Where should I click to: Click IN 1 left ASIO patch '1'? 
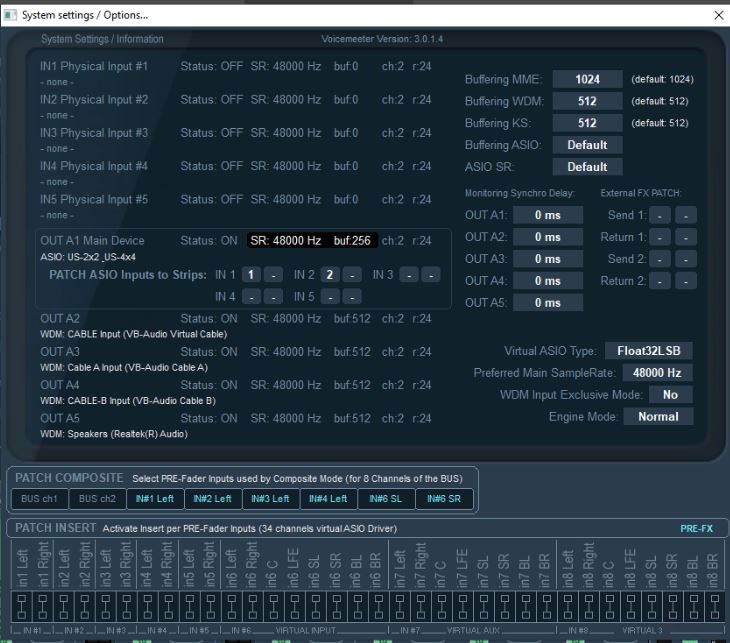pyautogui.click(x=251, y=275)
